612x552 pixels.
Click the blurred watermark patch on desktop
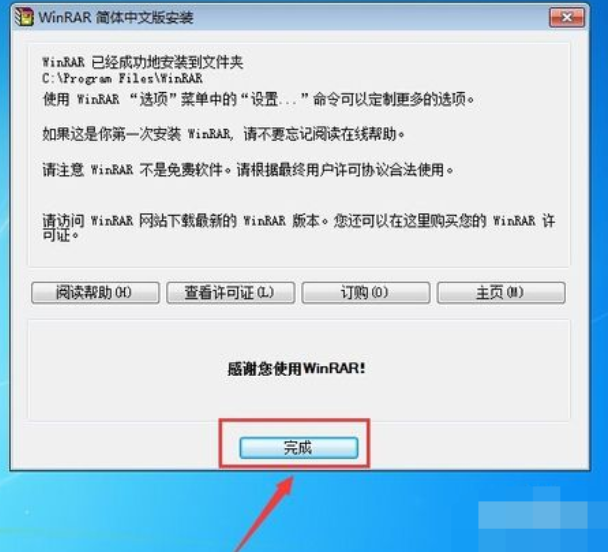pyautogui.click(x=544, y=513)
